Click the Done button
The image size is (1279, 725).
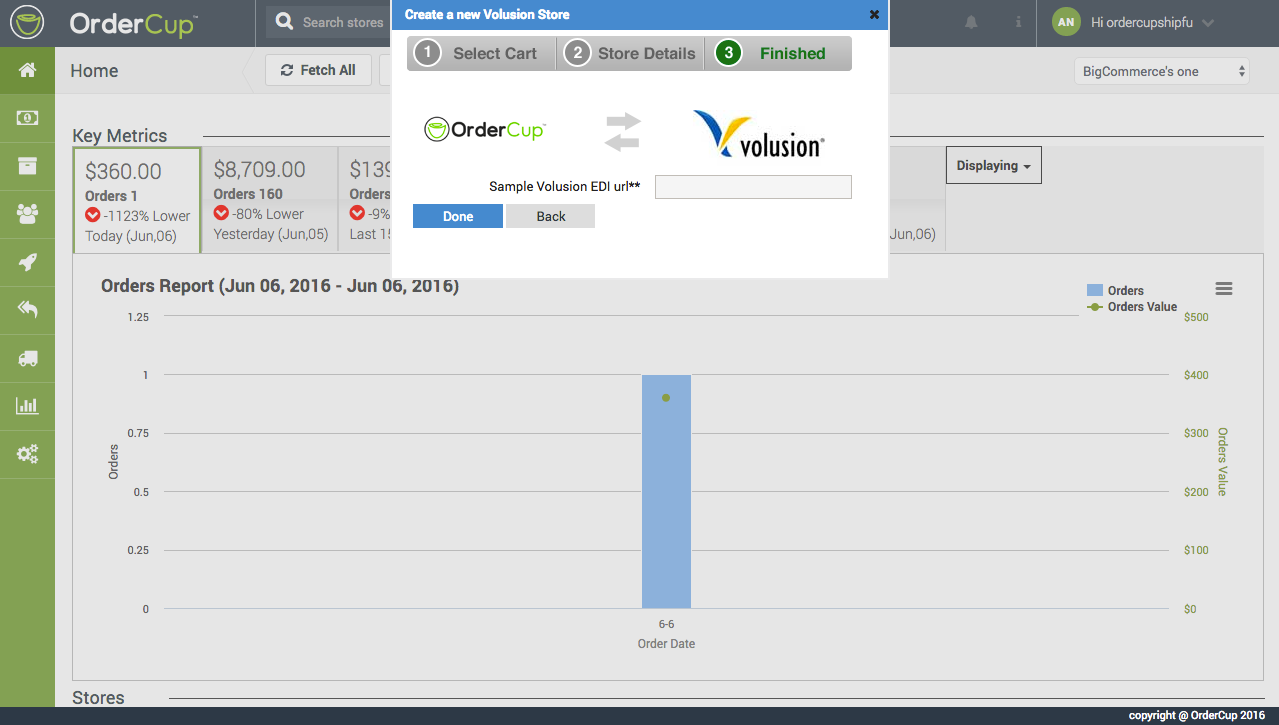tap(458, 216)
